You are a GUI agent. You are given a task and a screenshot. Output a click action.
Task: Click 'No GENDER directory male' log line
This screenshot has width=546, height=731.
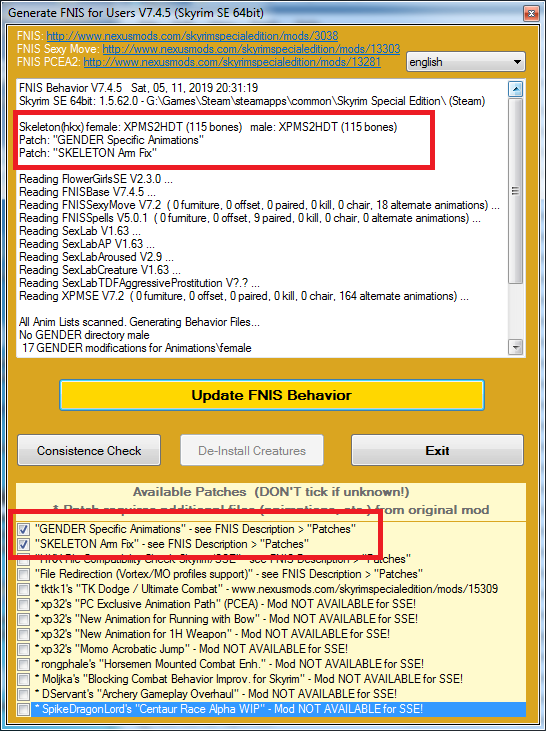(x=84, y=335)
